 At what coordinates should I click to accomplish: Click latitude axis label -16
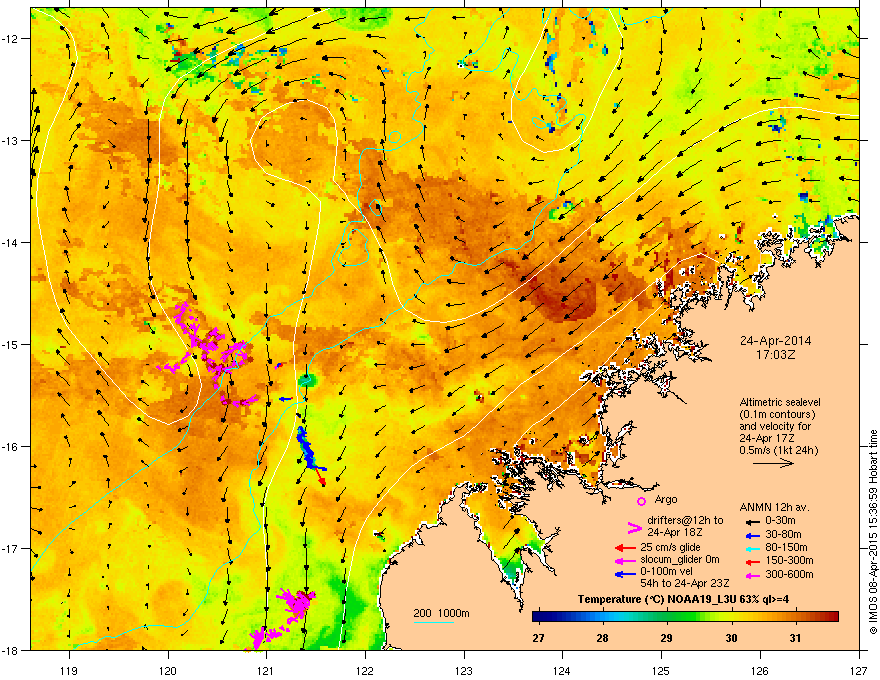tap(11, 447)
